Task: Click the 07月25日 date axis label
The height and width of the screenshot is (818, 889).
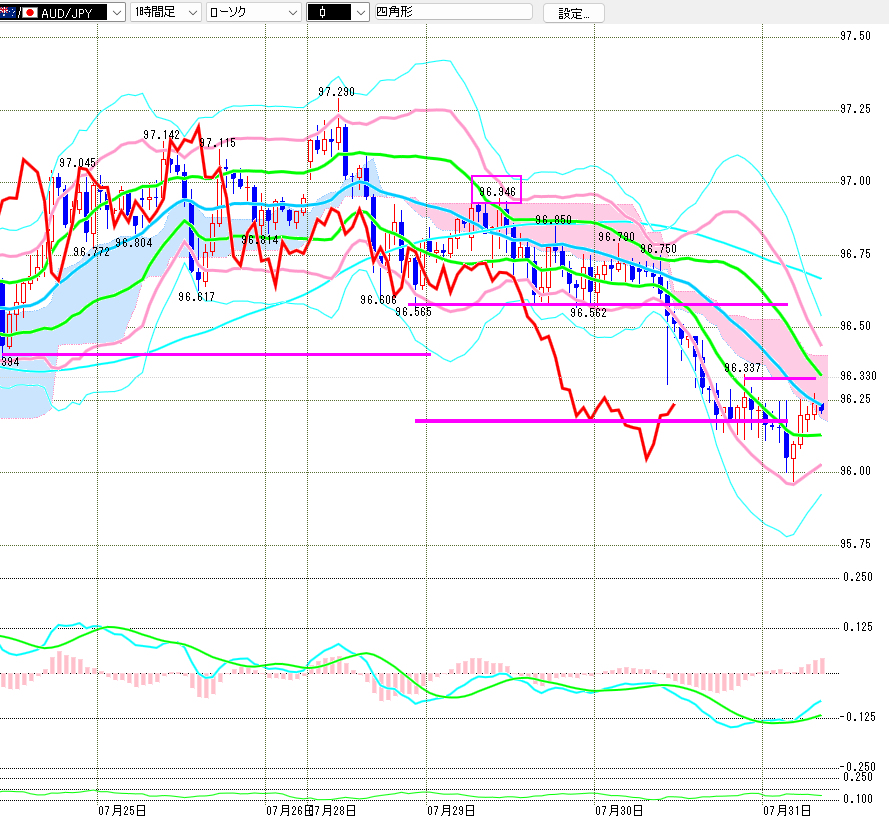Action: pyautogui.click(x=122, y=811)
